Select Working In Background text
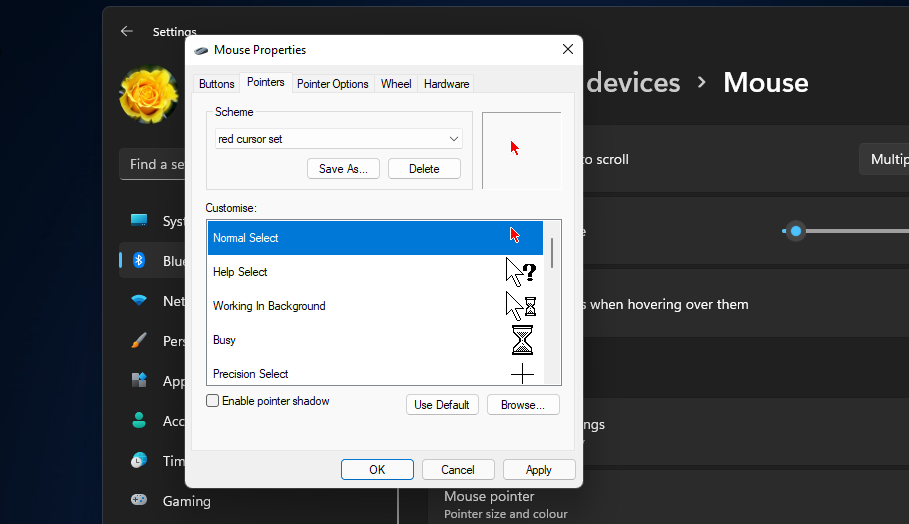Viewport: 909px width, 524px height. (269, 306)
